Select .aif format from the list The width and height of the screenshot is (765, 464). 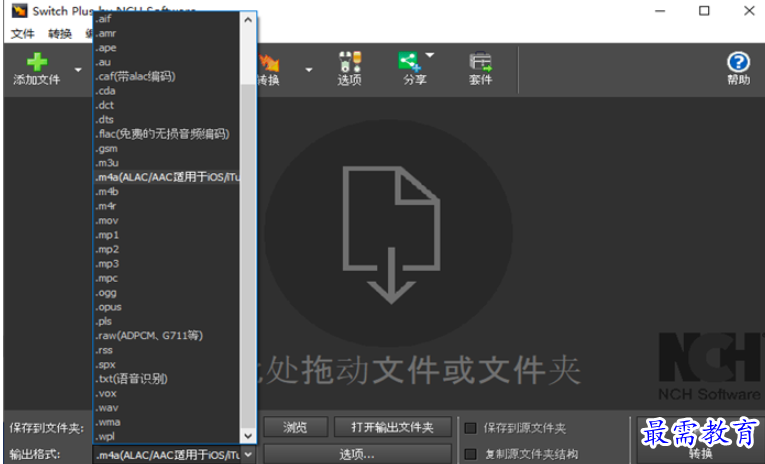166,19
